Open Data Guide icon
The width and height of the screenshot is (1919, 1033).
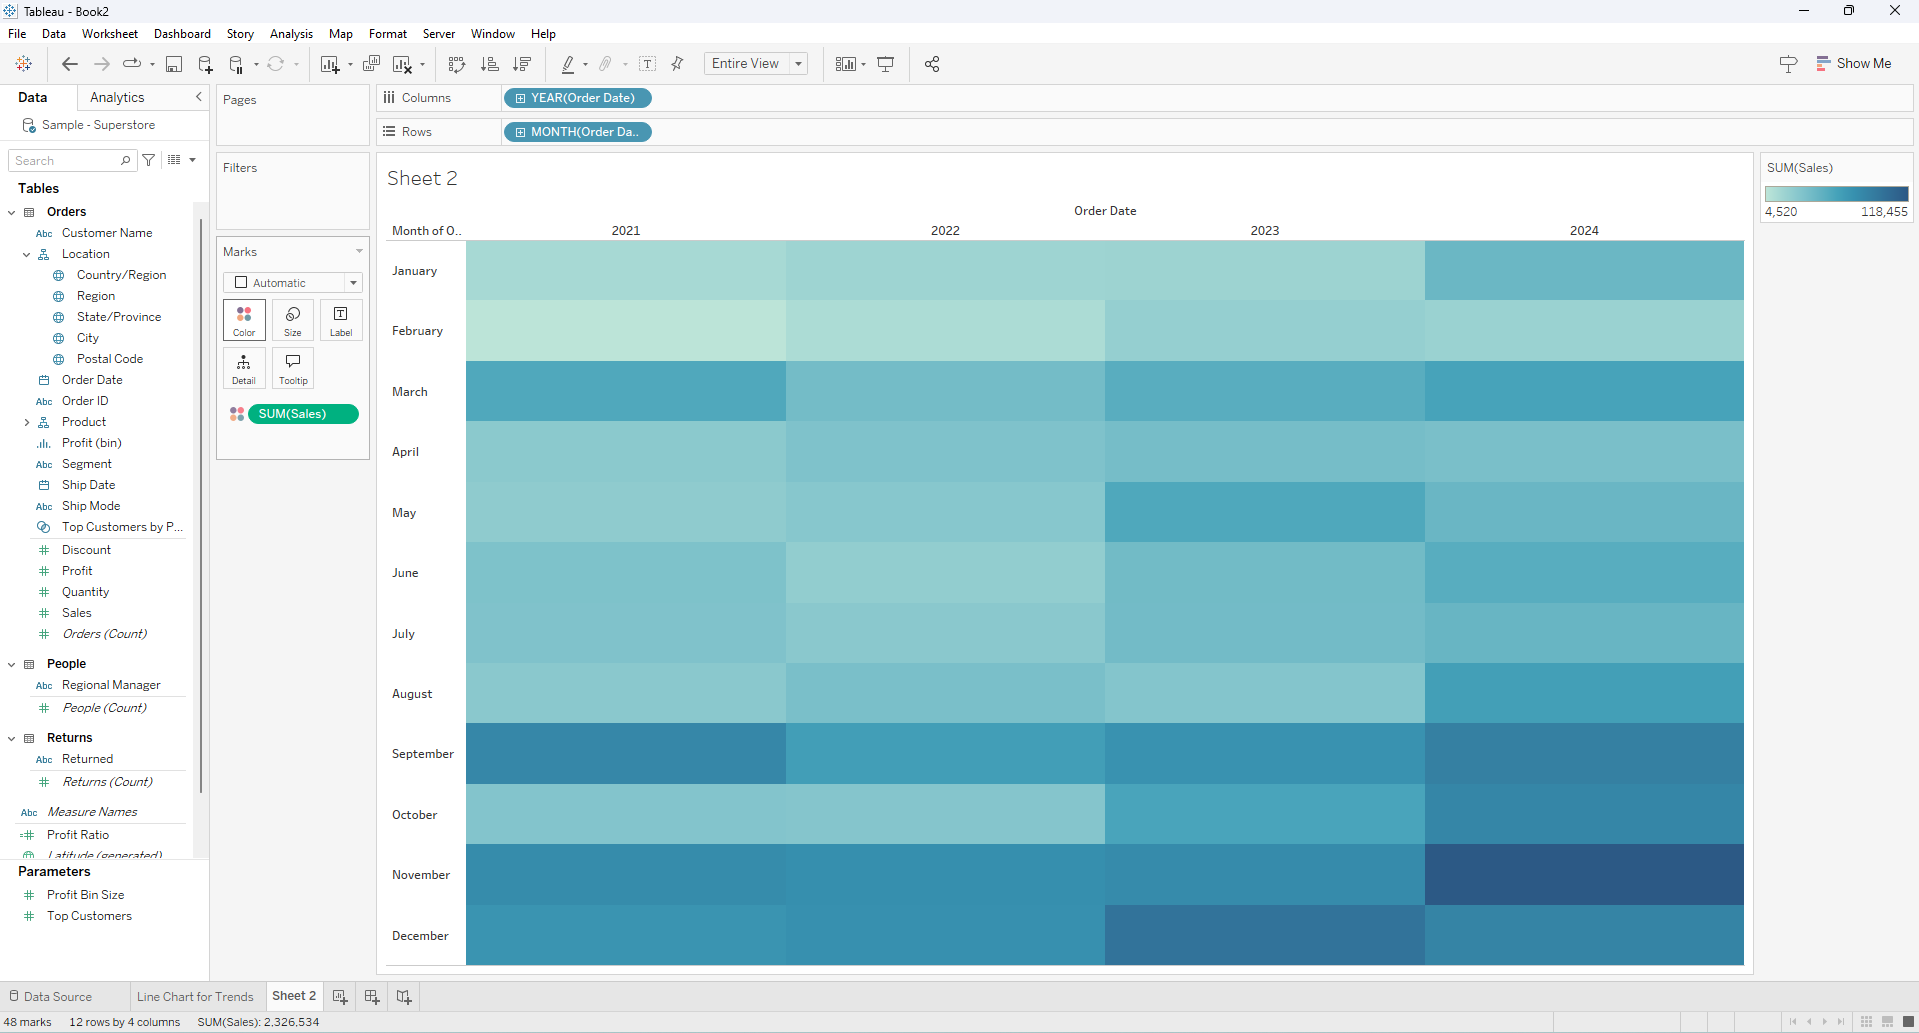point(1789,64)
